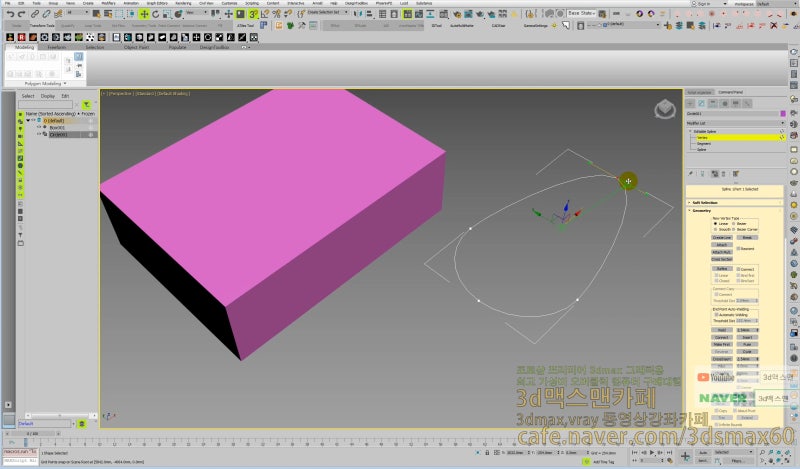Open the Reference Coordinate System View dropdown
Screen dimensions: 800x469
pos(196,12)
